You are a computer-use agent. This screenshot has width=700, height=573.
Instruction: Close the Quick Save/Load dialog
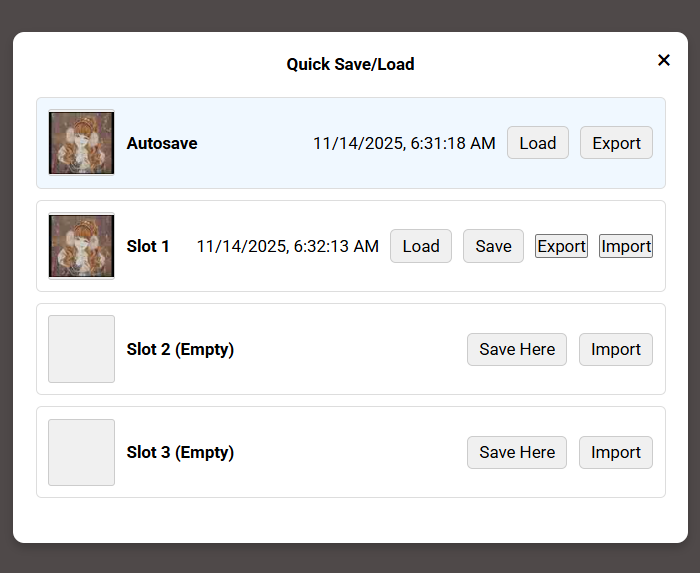663,60
